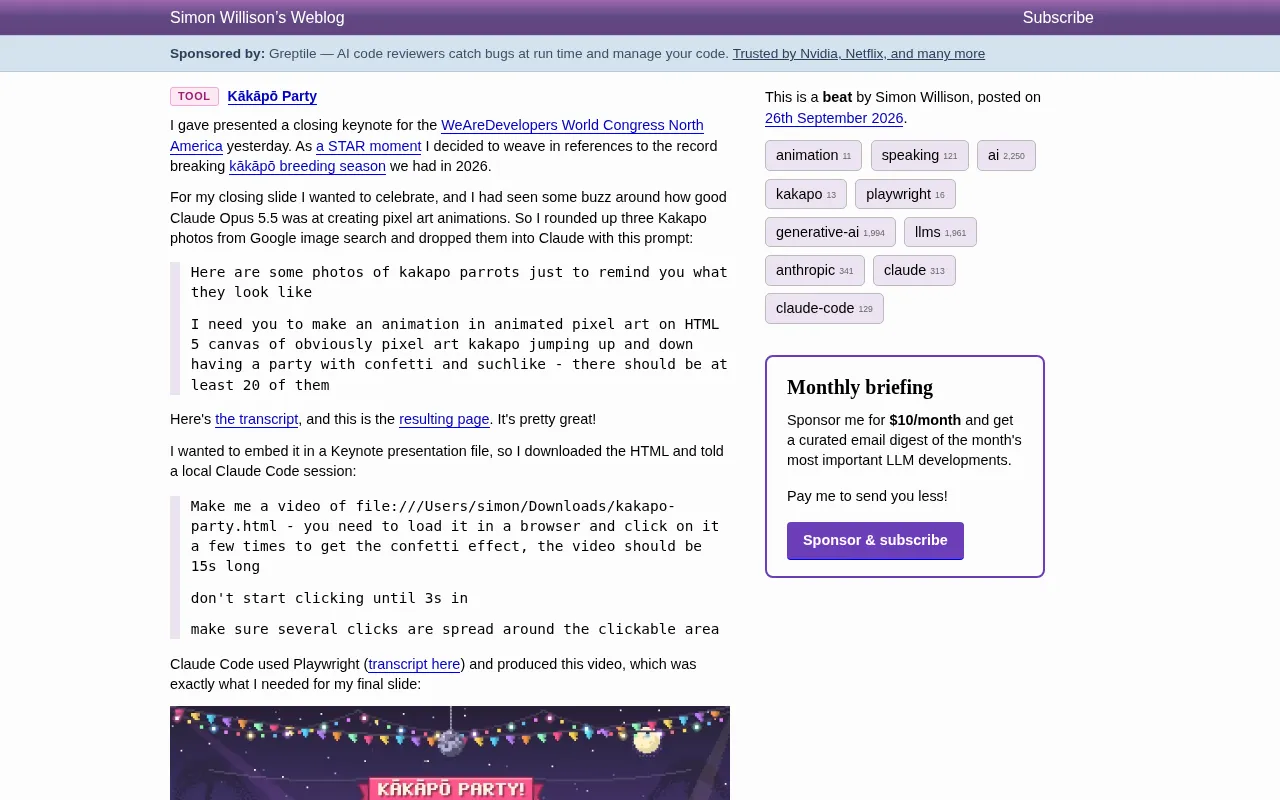Click the line 'make sure several clicks are spread'

click(455, 629)
